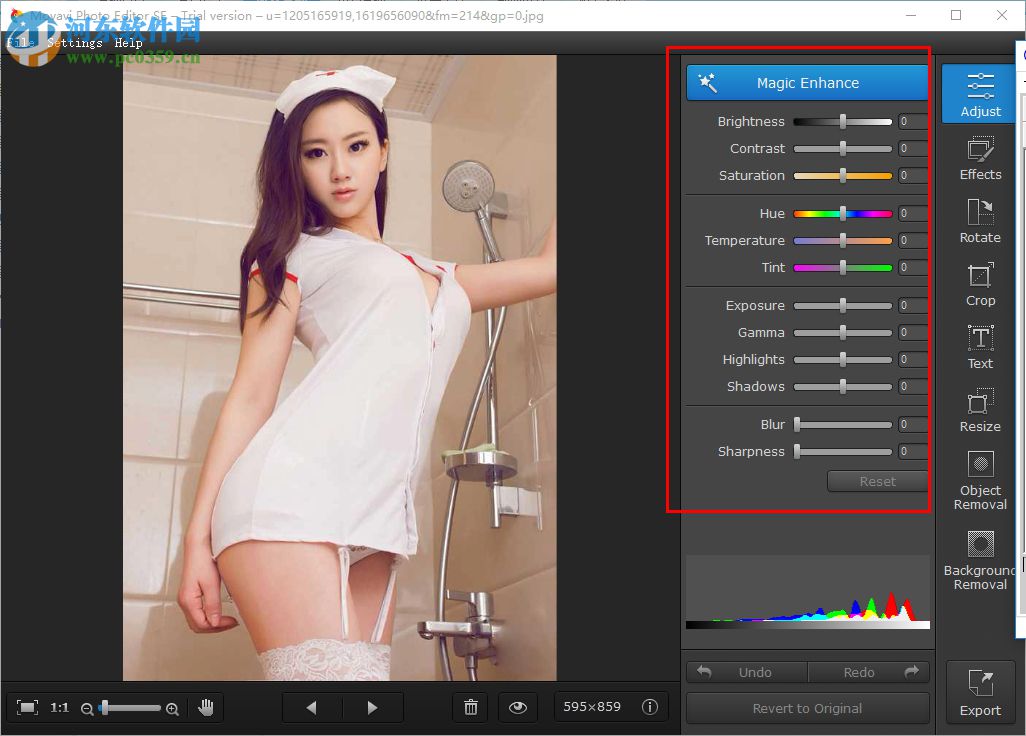
Task: Open the File menu
Action: [x=18, y=42]
